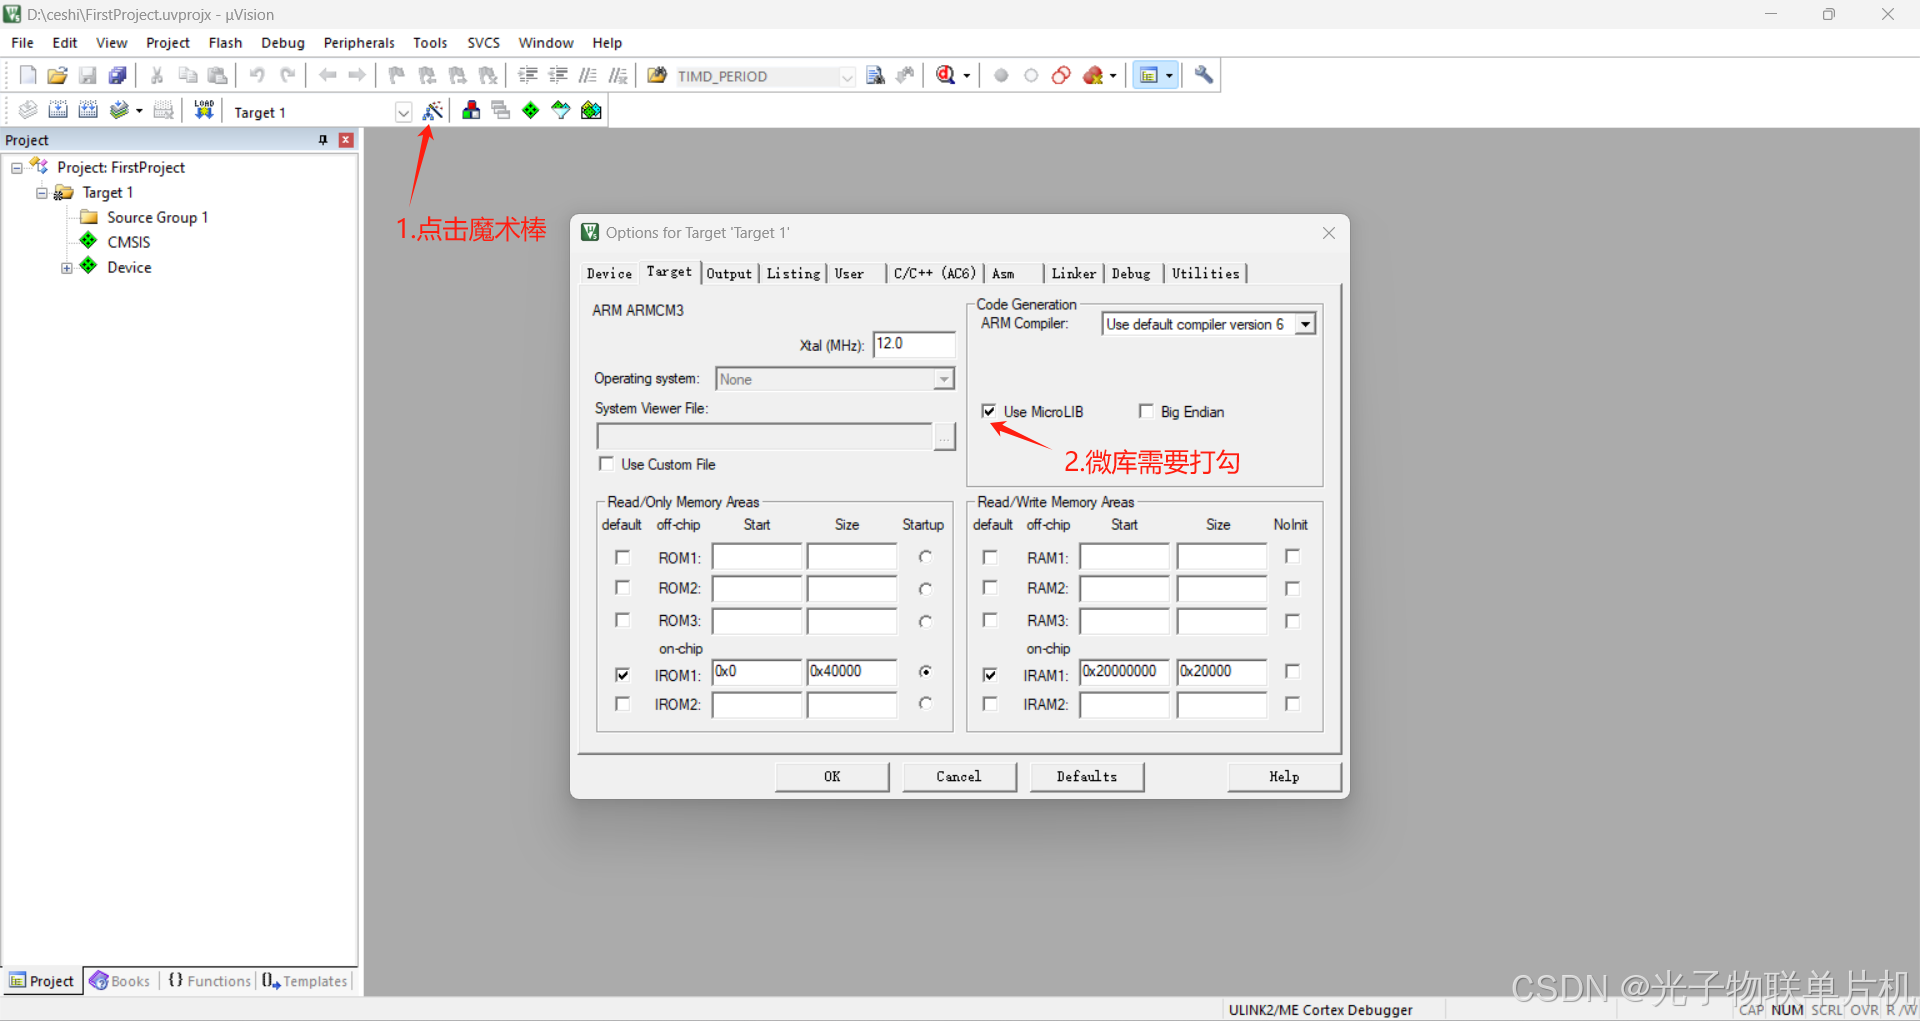This screenshot has width=1920, height=1021.
Task: Collapse the Target 1 tree node
Action: pos(42,193)
